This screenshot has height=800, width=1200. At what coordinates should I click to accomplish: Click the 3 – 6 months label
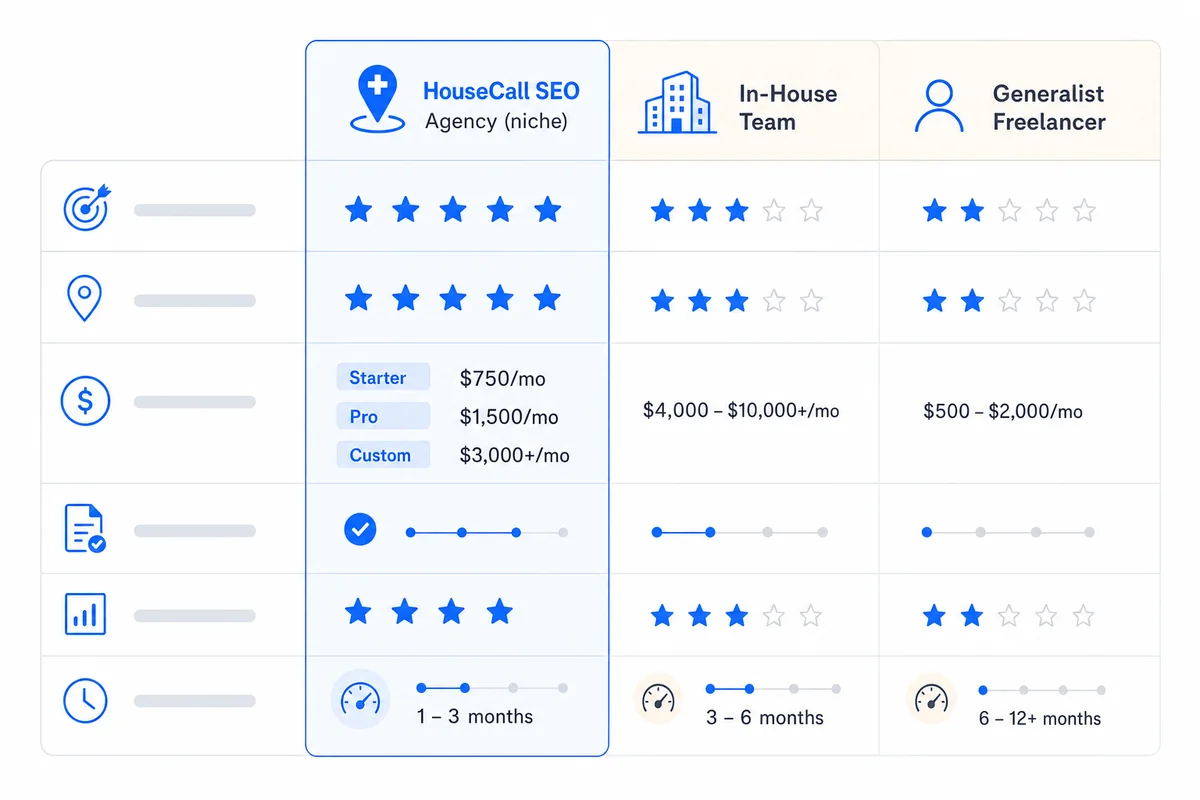coord(765,718)
